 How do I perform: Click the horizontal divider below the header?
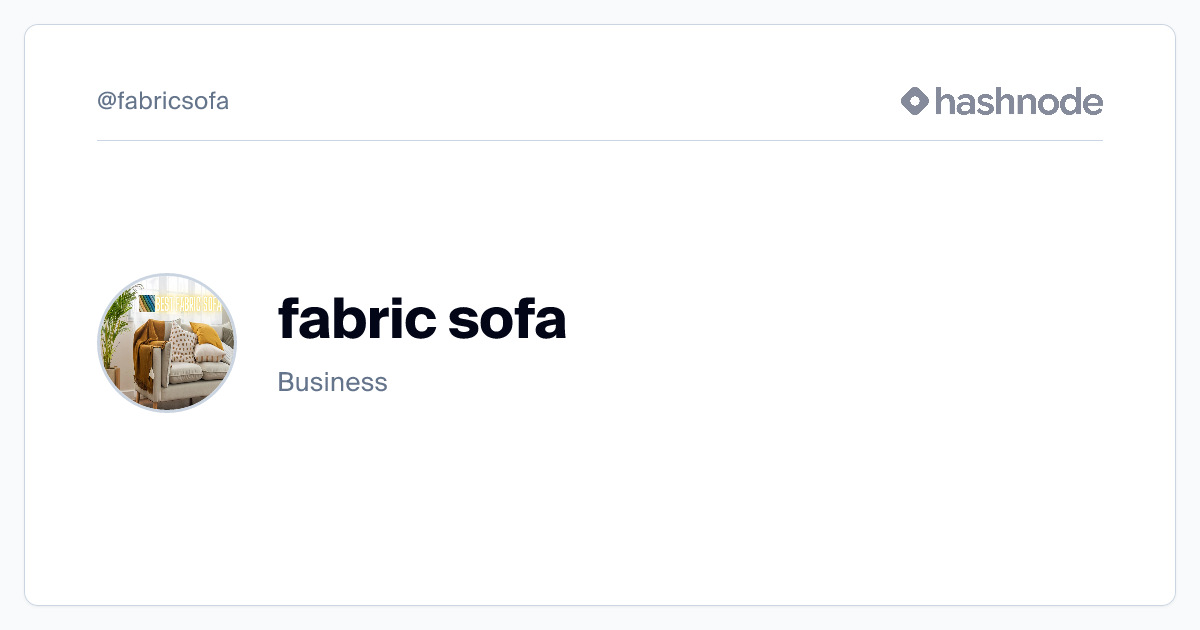[600, 140]
